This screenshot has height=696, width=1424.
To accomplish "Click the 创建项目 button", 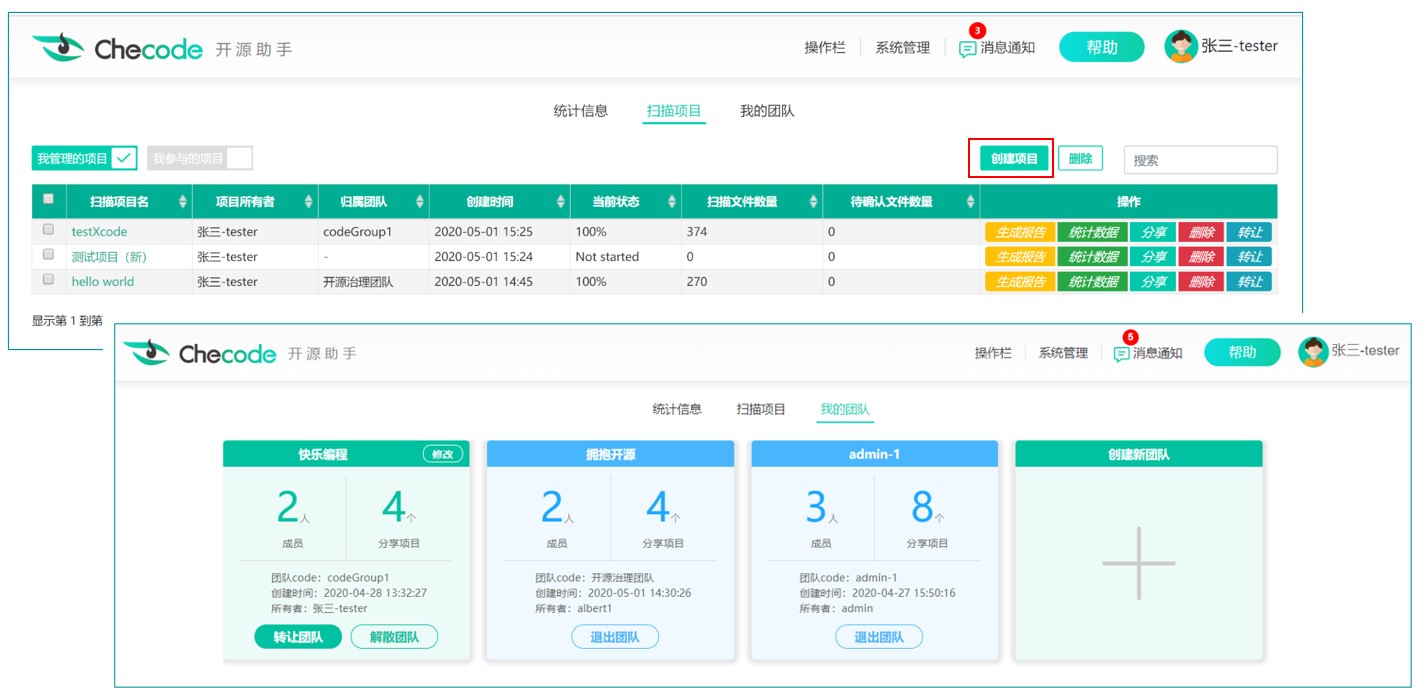I will (1014, 159).
